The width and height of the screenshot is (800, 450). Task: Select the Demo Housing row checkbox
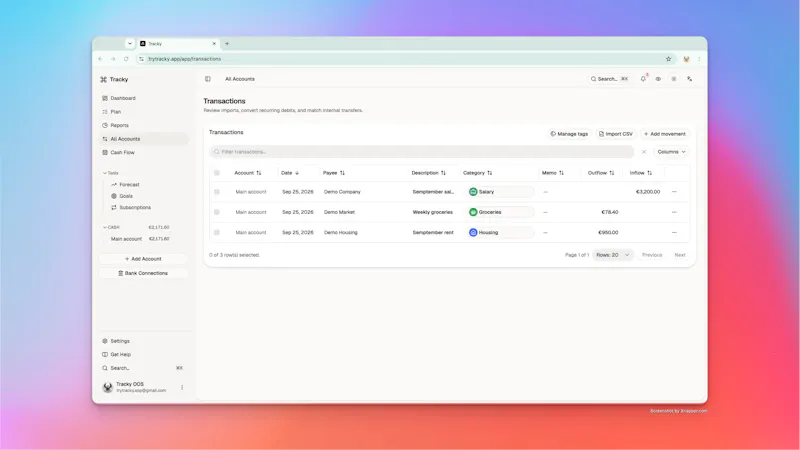[217, 233]
